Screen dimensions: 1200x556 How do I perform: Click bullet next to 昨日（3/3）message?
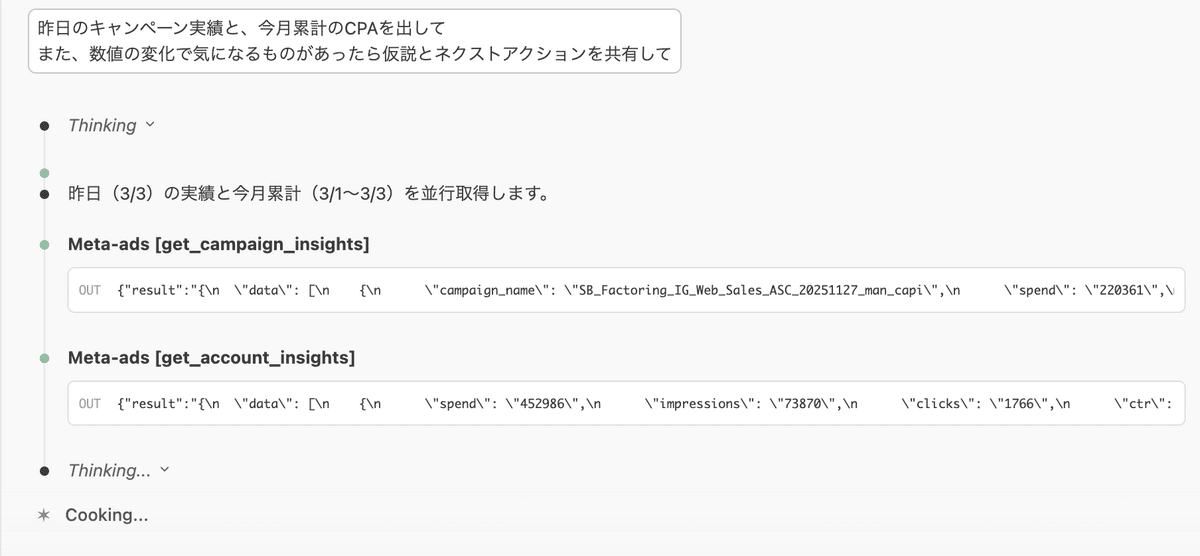coord(44,194)
